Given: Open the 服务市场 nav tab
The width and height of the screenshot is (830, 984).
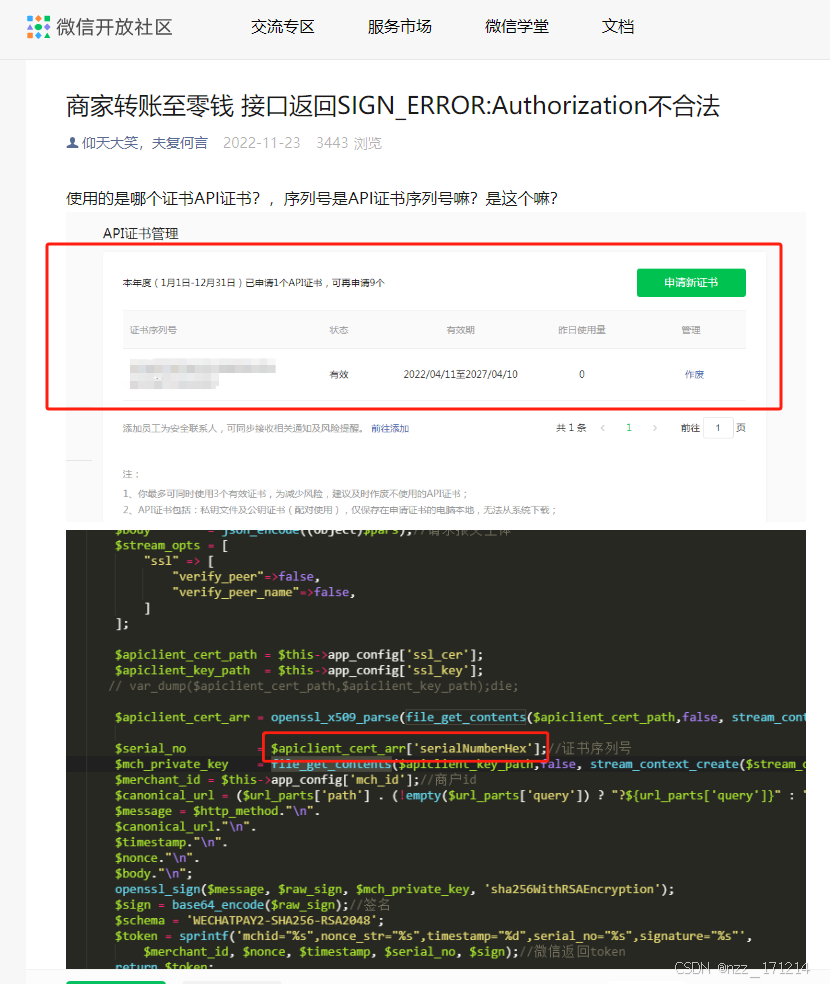Looking at the screenshot, I should click(400, 27).
